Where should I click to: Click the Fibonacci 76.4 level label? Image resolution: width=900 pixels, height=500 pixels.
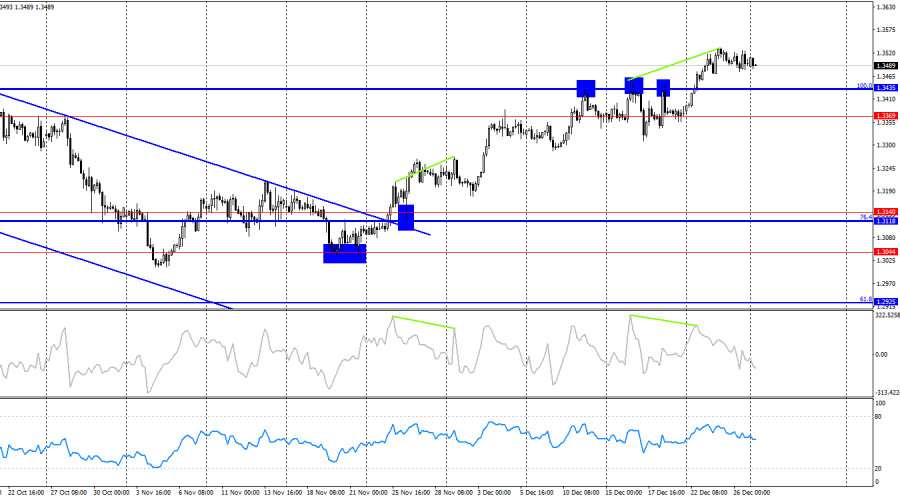tap(866, 217)
